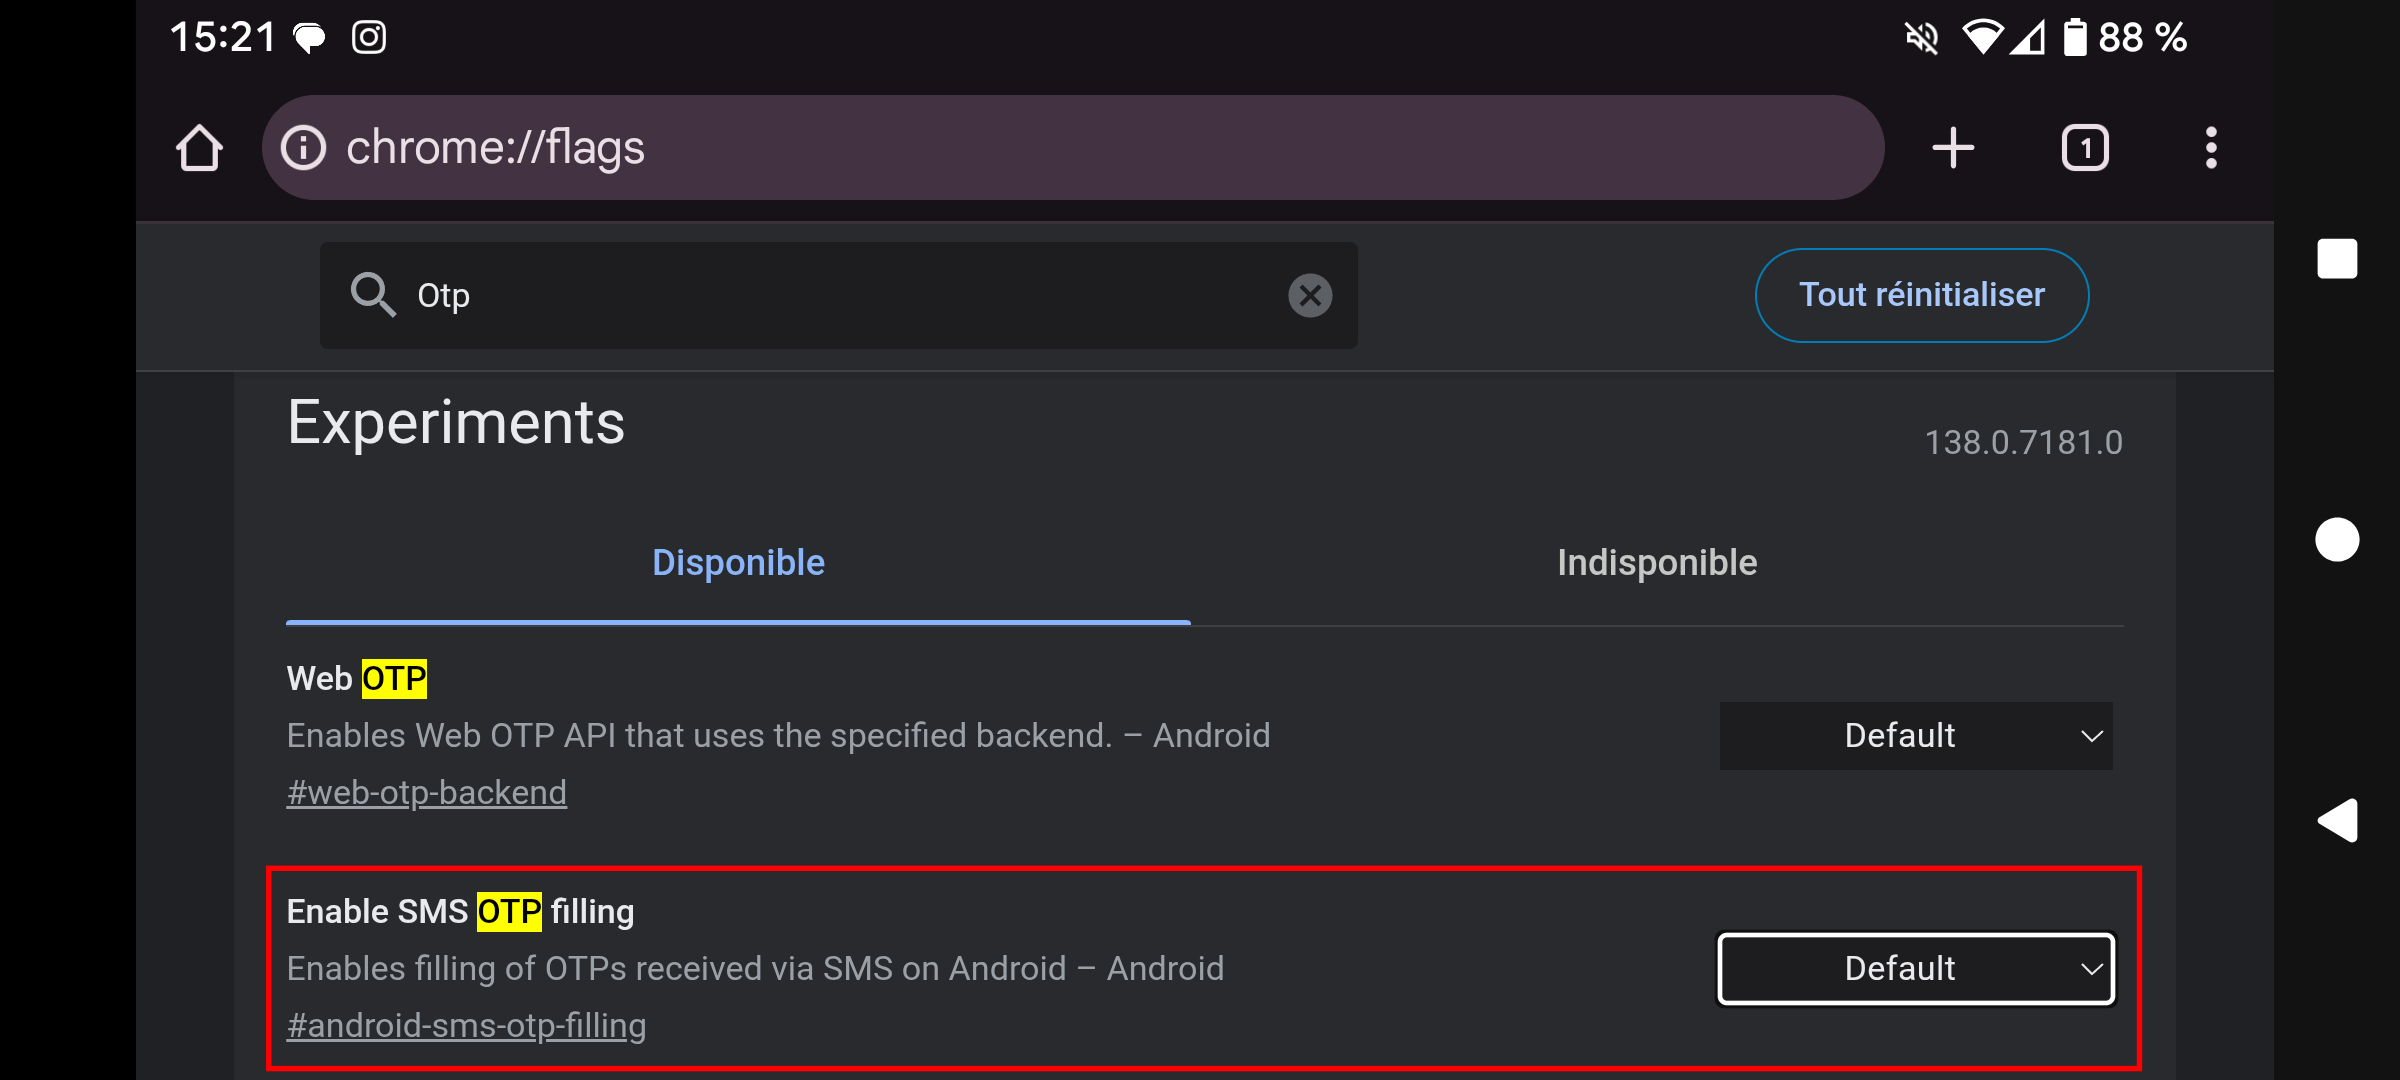Screen dimensions: 2400x1080
Task: Tap the recent apps square button
Action: point(2338,258)
